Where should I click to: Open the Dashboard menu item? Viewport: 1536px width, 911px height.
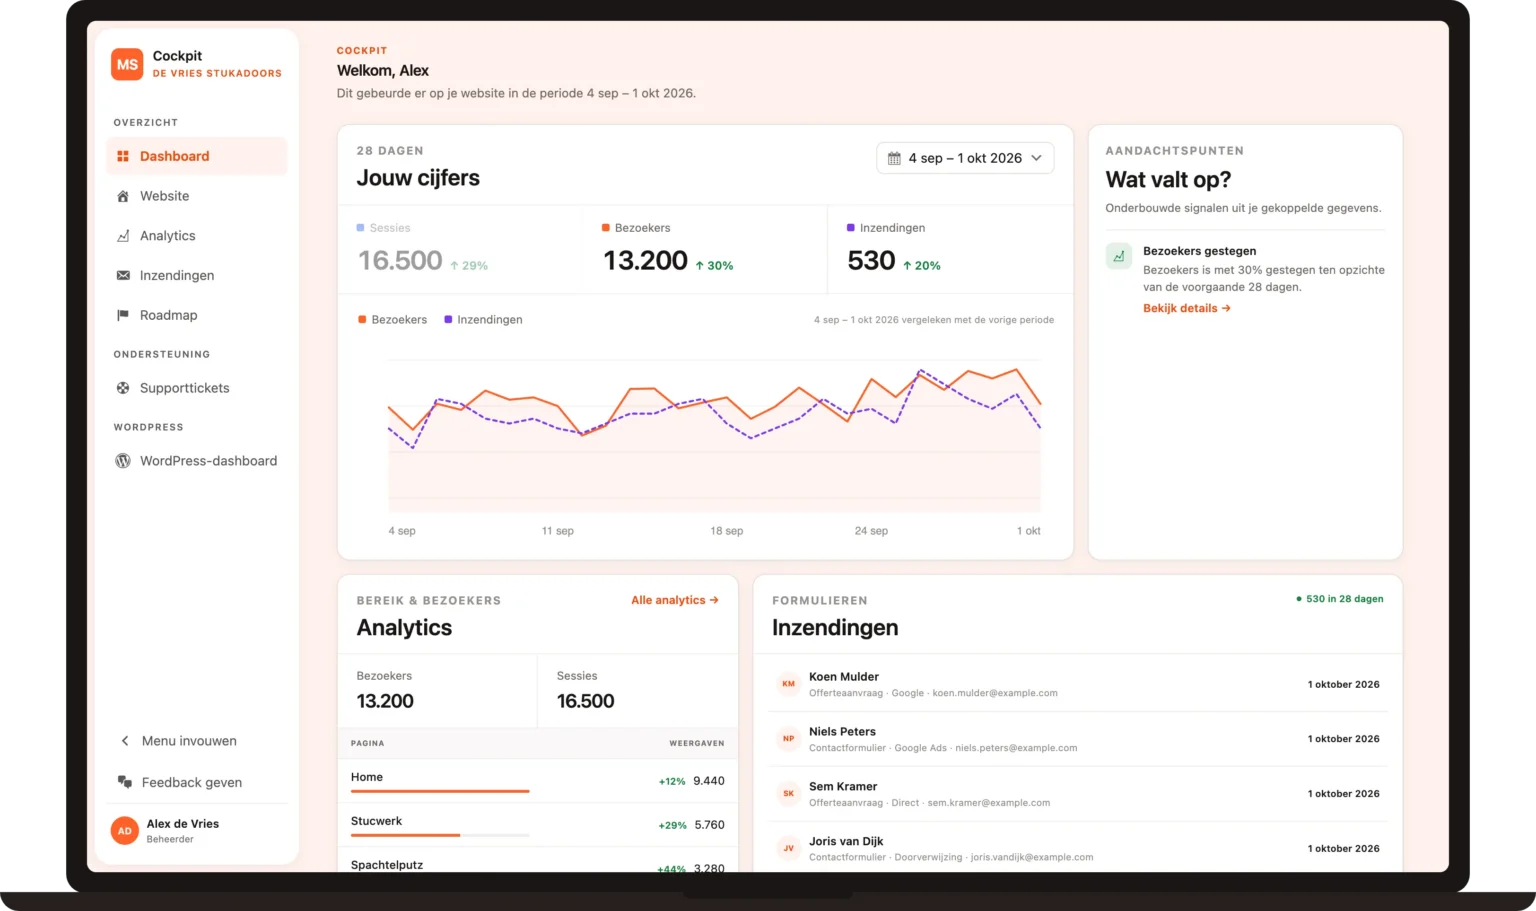tap(196, 156)
